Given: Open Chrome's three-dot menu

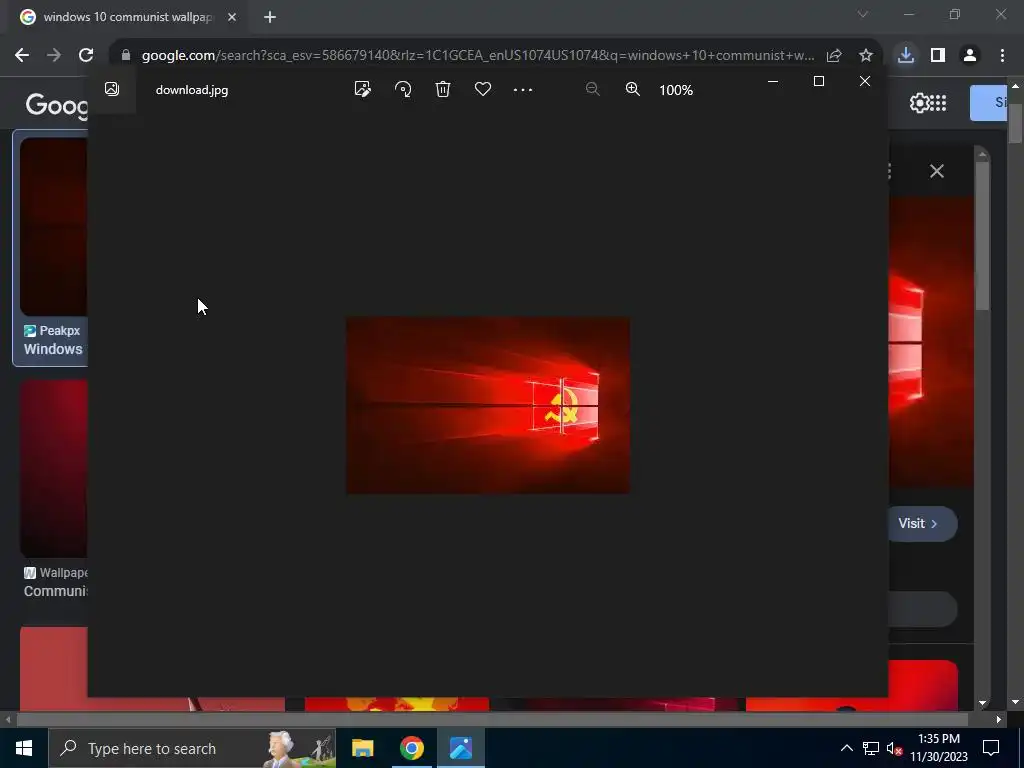Looking at the screenshot, I should 1002,56.
